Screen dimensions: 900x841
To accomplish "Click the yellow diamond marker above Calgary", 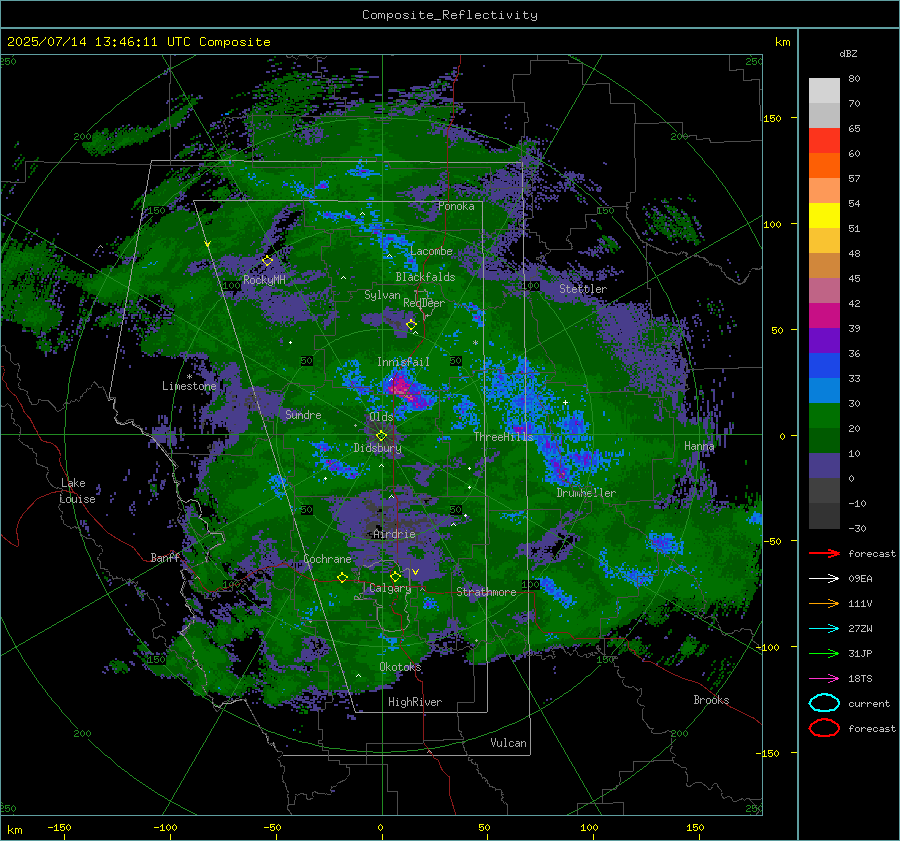I will 395,576.
